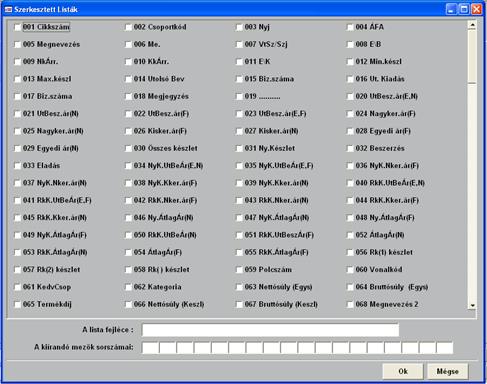The height and width of the screenshot is (384, 487).
Task: Tick 005 Megnevezés checkbox
Action: pos(17,44)
